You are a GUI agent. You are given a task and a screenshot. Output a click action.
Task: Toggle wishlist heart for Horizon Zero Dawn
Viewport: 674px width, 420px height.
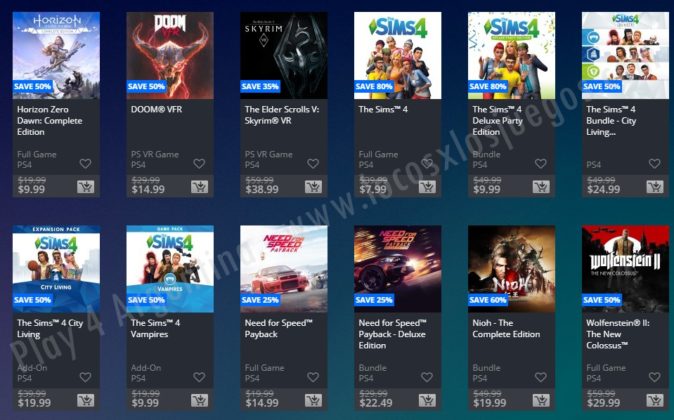coord(86,163)
